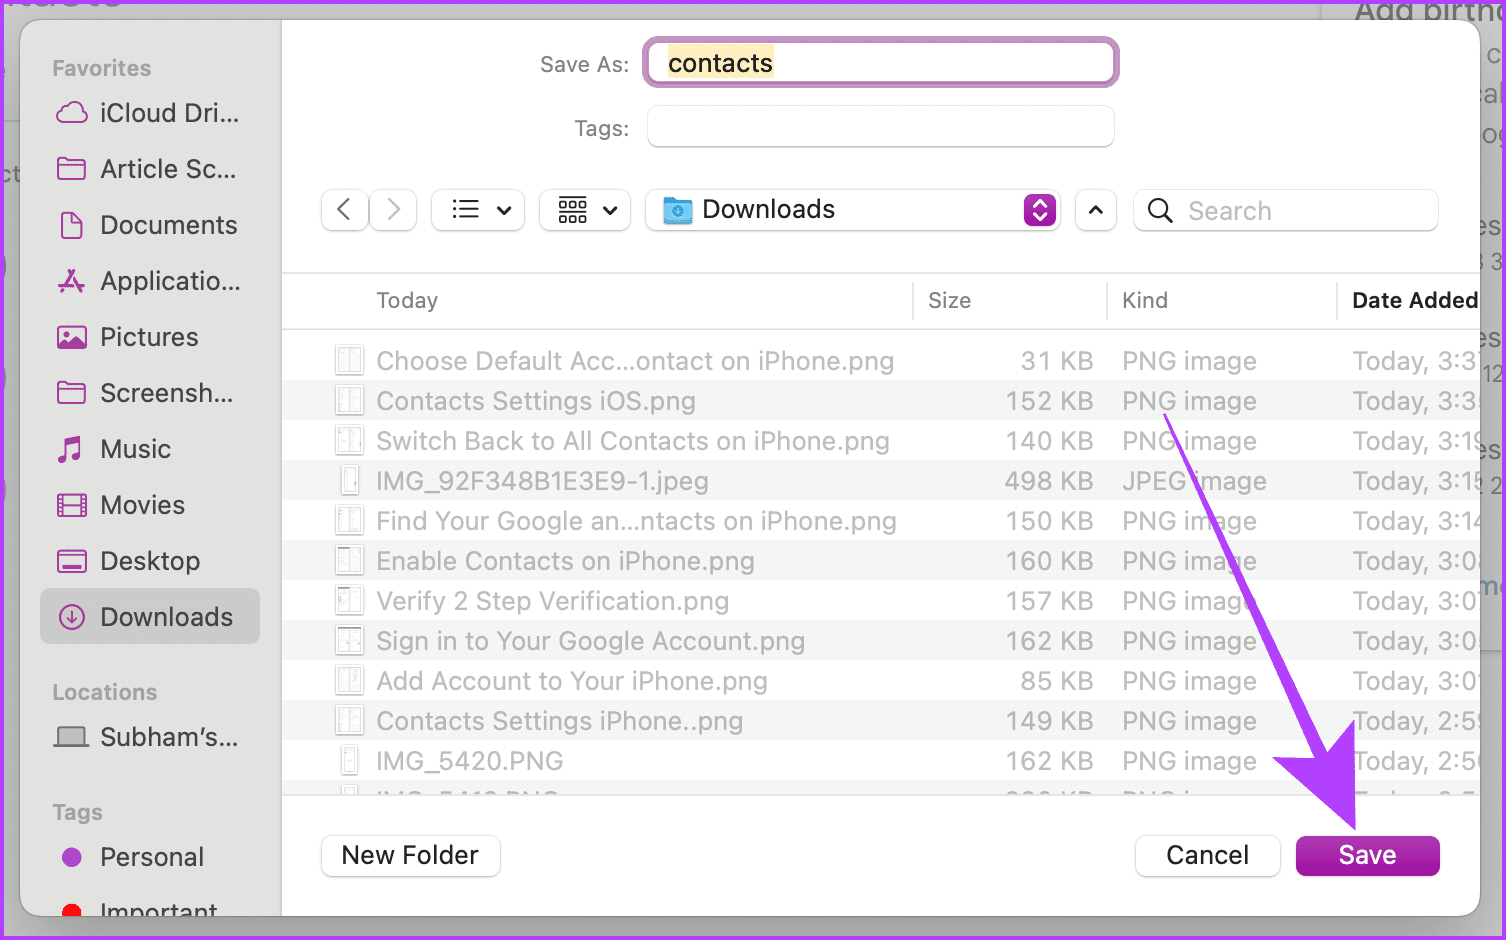Open the Movies folder in sidebar
Image resolution: width=1506 pixels, height=940 pixels.
pyautogui.click(x=141, y=505)
